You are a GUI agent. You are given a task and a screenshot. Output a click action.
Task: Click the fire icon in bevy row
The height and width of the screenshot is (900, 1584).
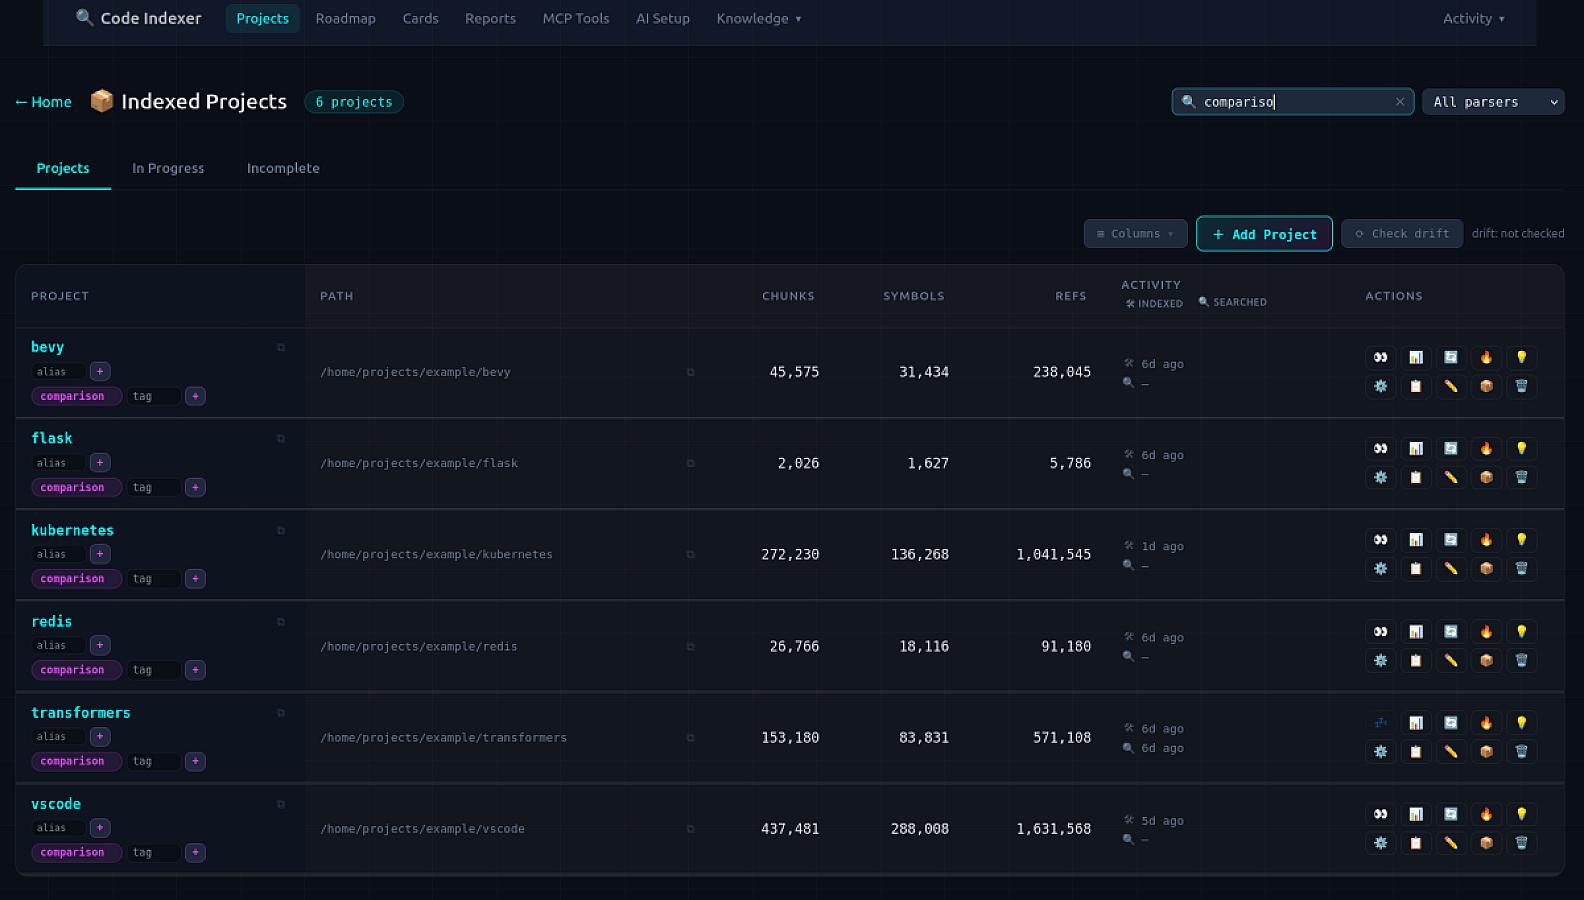tap(1486, 357)
